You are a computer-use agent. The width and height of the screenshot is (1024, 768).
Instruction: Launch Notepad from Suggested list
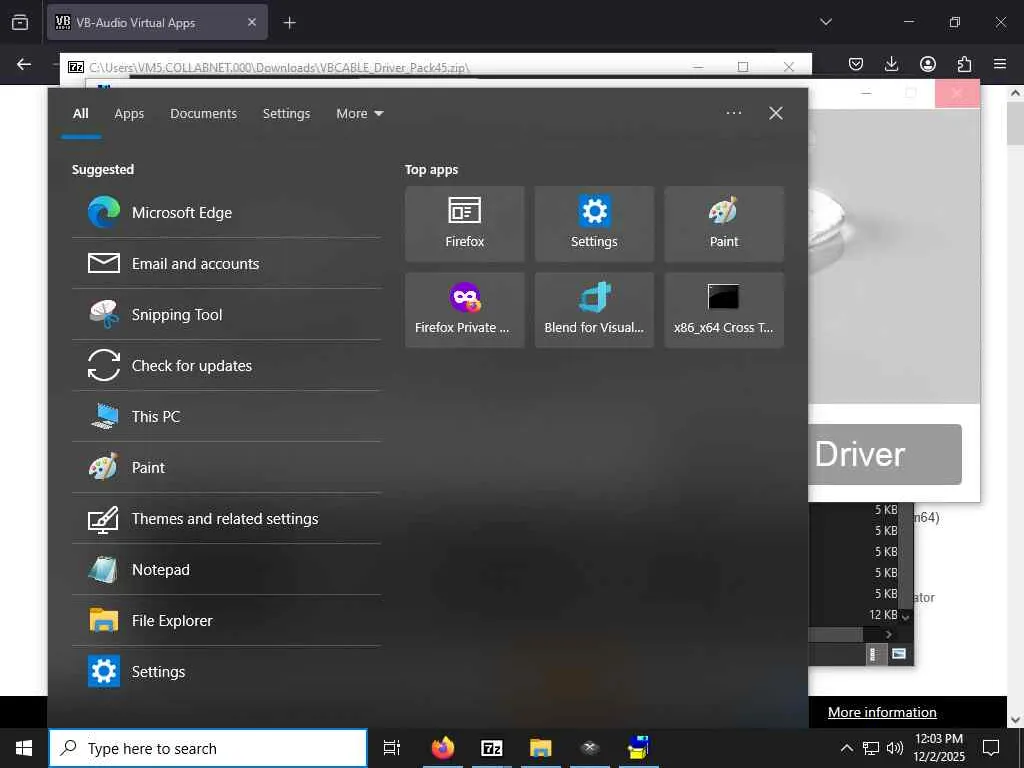pos(226,569)
